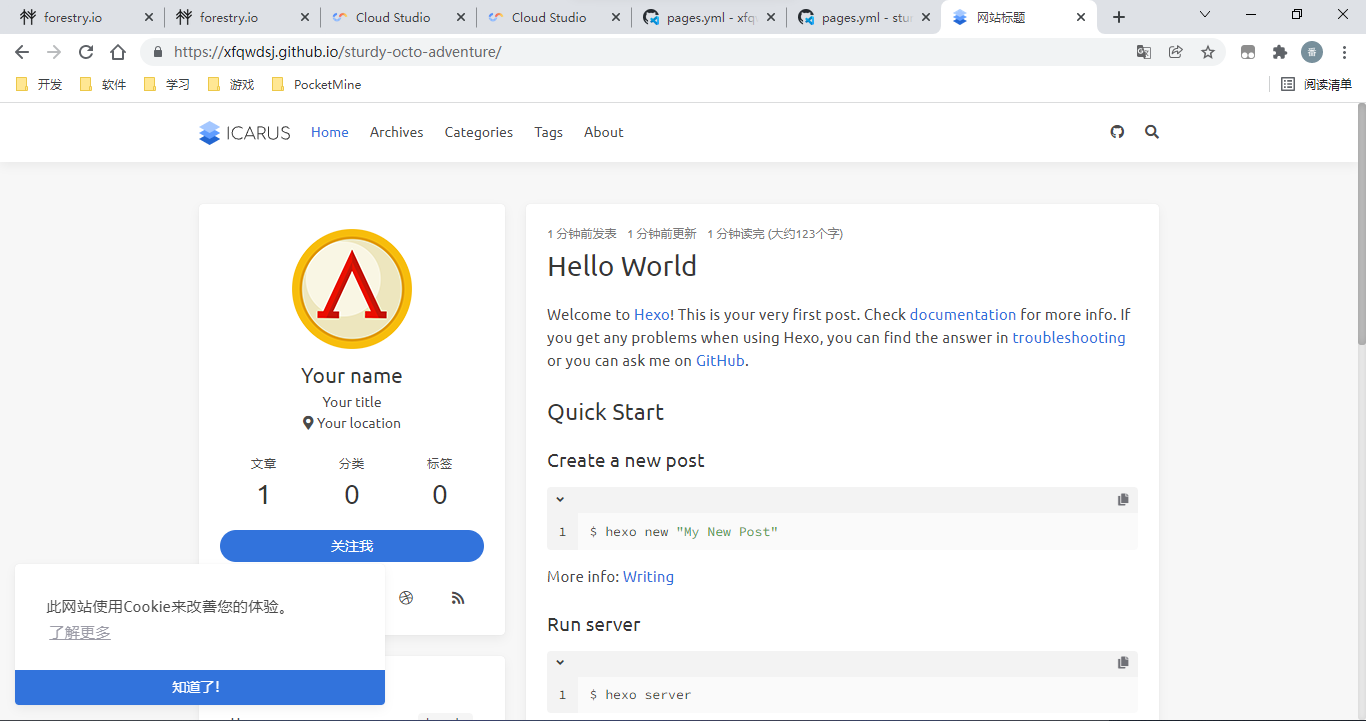The height and width of the screenshot is (721, 1366).
Task: Open the browser extensions puzzle icon
Action: [1280, 52]
